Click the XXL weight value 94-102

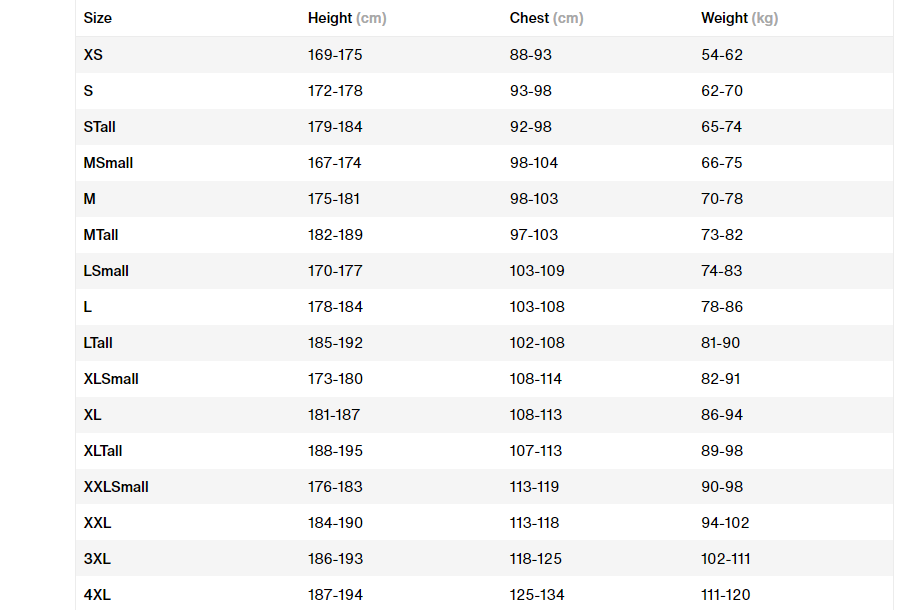coord(725,523)
